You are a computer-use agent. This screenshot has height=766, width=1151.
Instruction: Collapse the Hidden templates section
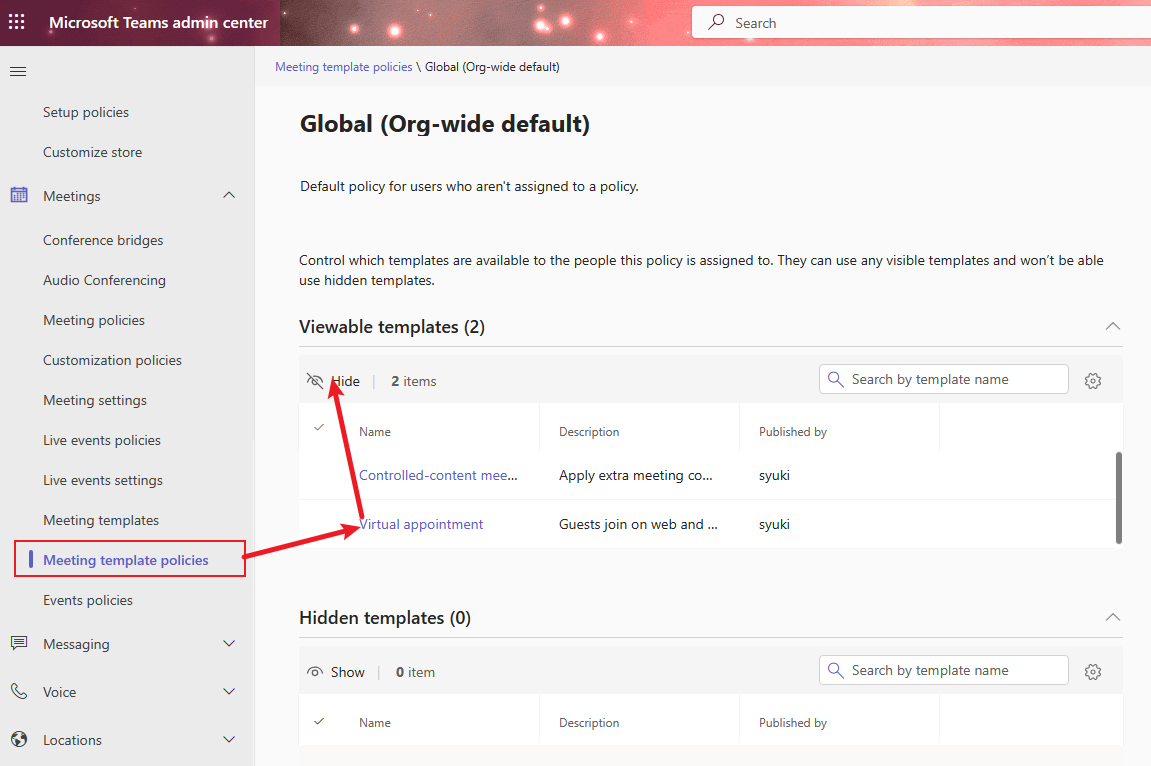click(1113, 617)
